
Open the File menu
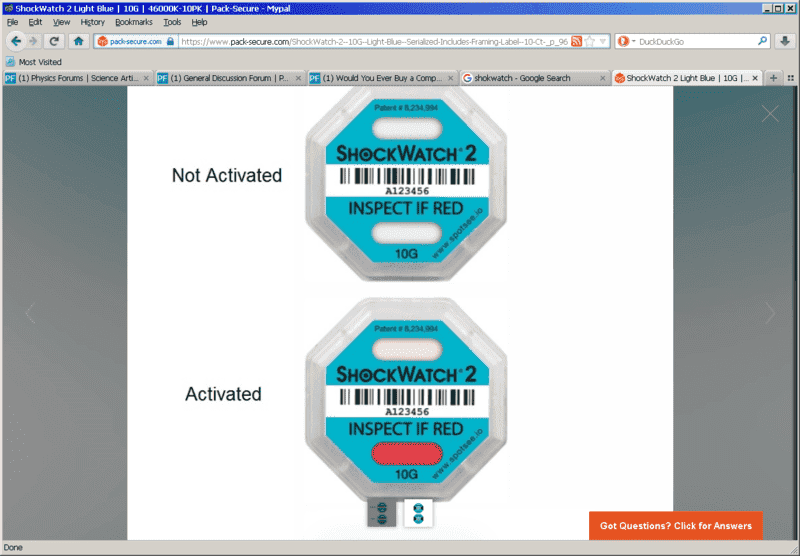click(12, 22)
